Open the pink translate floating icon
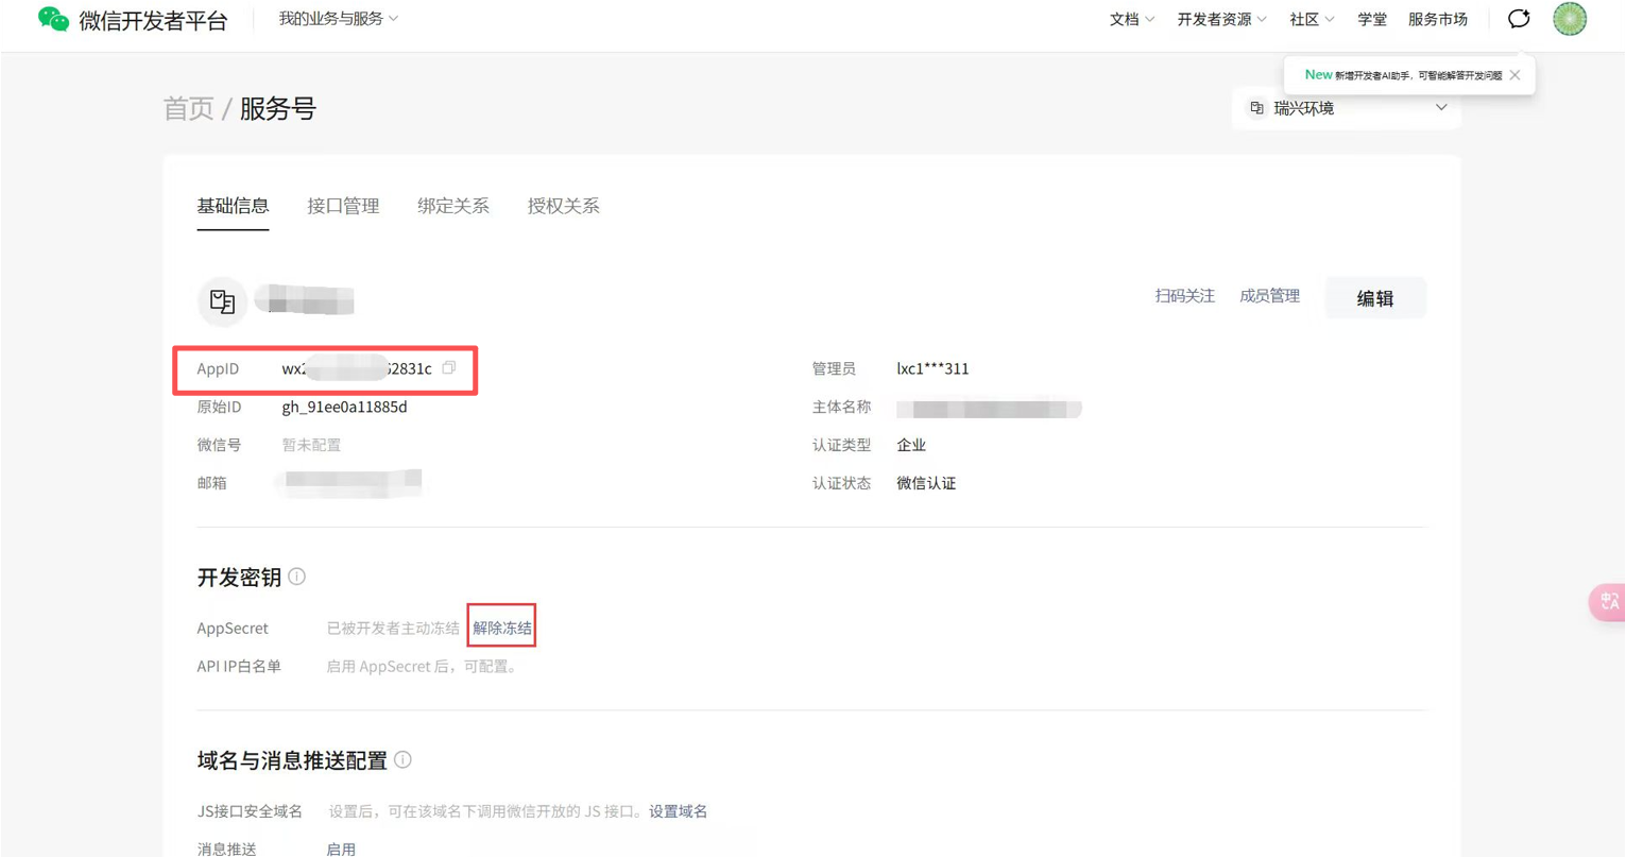The width and height of the screenshot is (1625, 868). click(1608, 602)
